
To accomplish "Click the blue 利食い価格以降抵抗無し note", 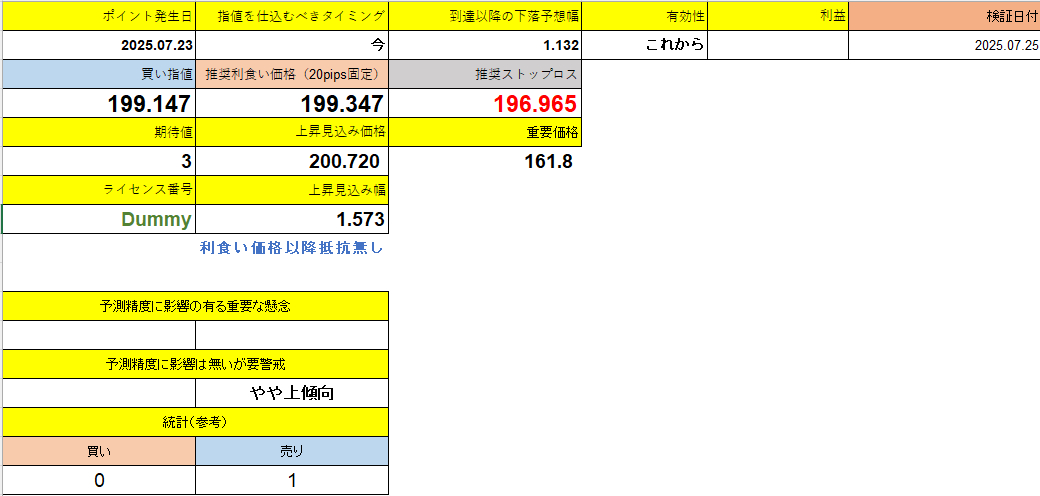I will click(292, 249).
